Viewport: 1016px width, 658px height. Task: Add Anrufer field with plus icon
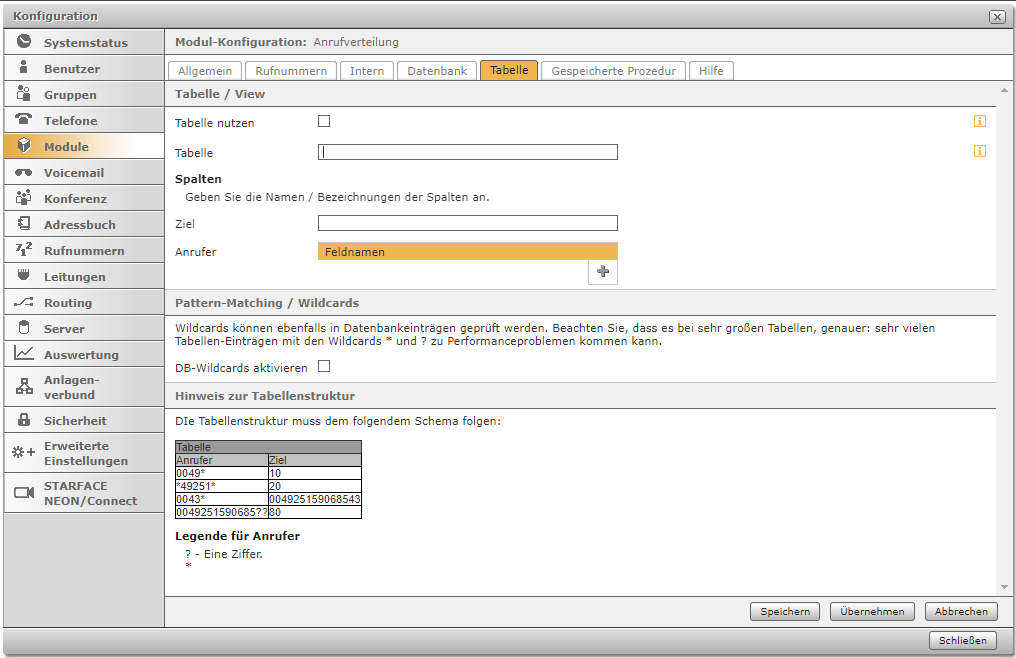603,271
